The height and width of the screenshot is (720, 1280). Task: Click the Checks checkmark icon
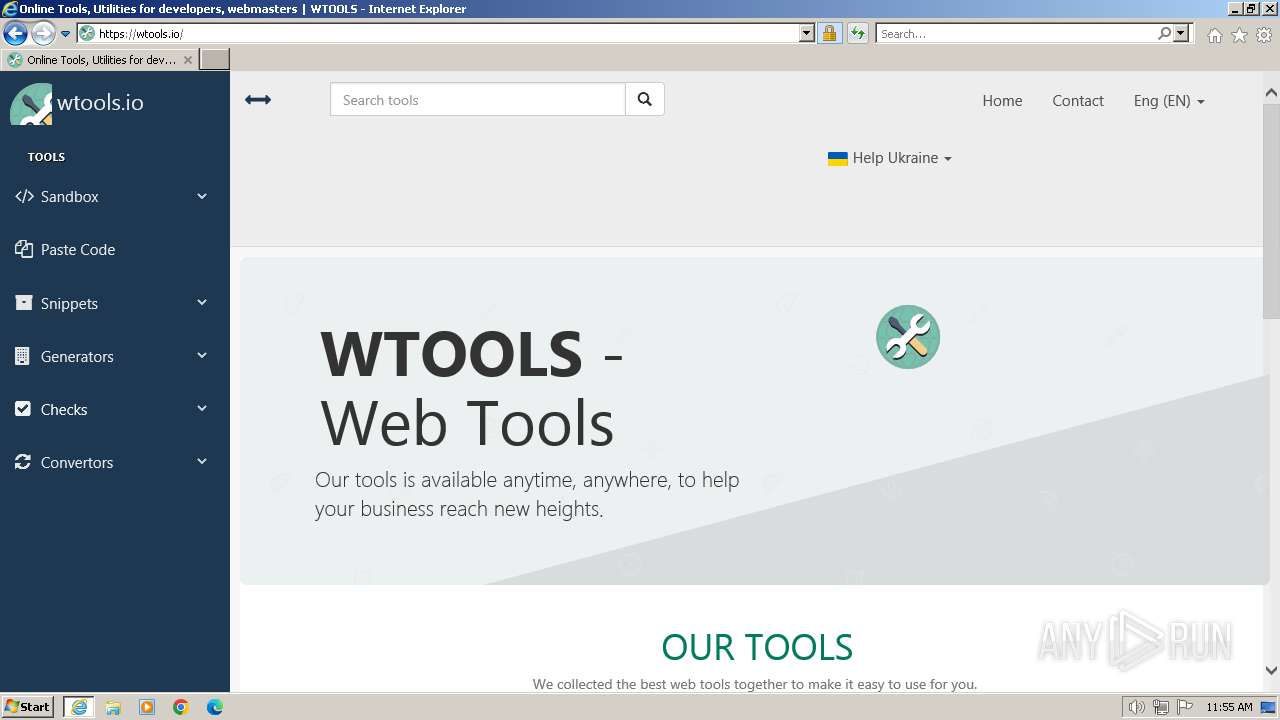tap(23, 409)
